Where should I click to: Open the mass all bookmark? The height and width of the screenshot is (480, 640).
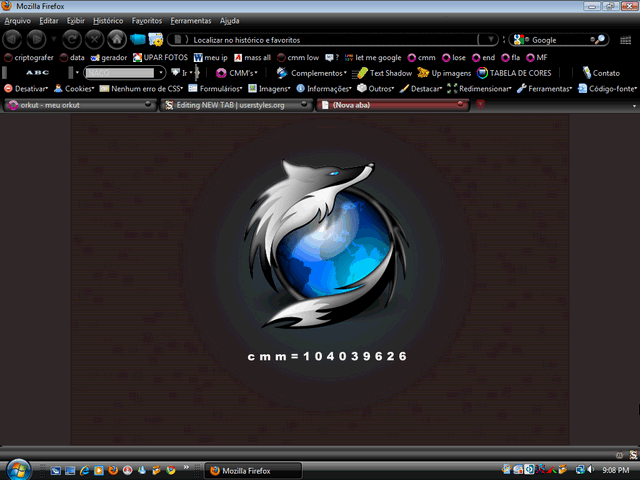(252, 58)
